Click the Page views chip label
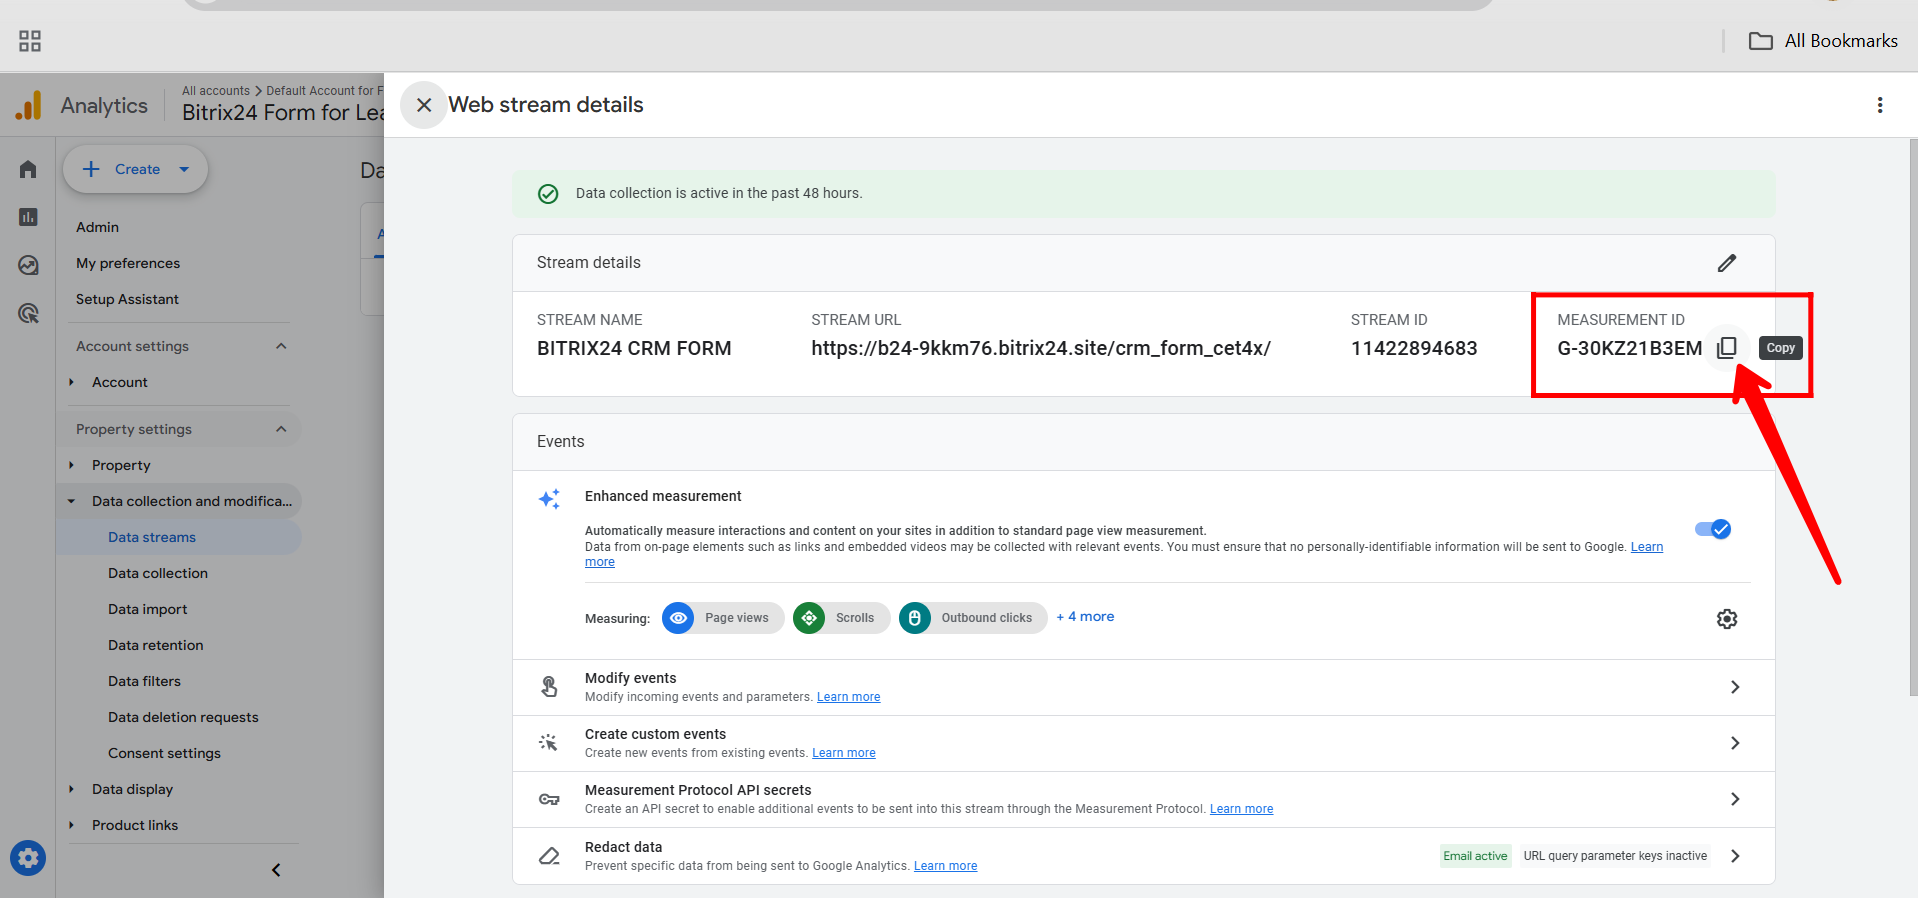Image resolution: width=1918 pixels, height=898 pixels. click(737, 618)
